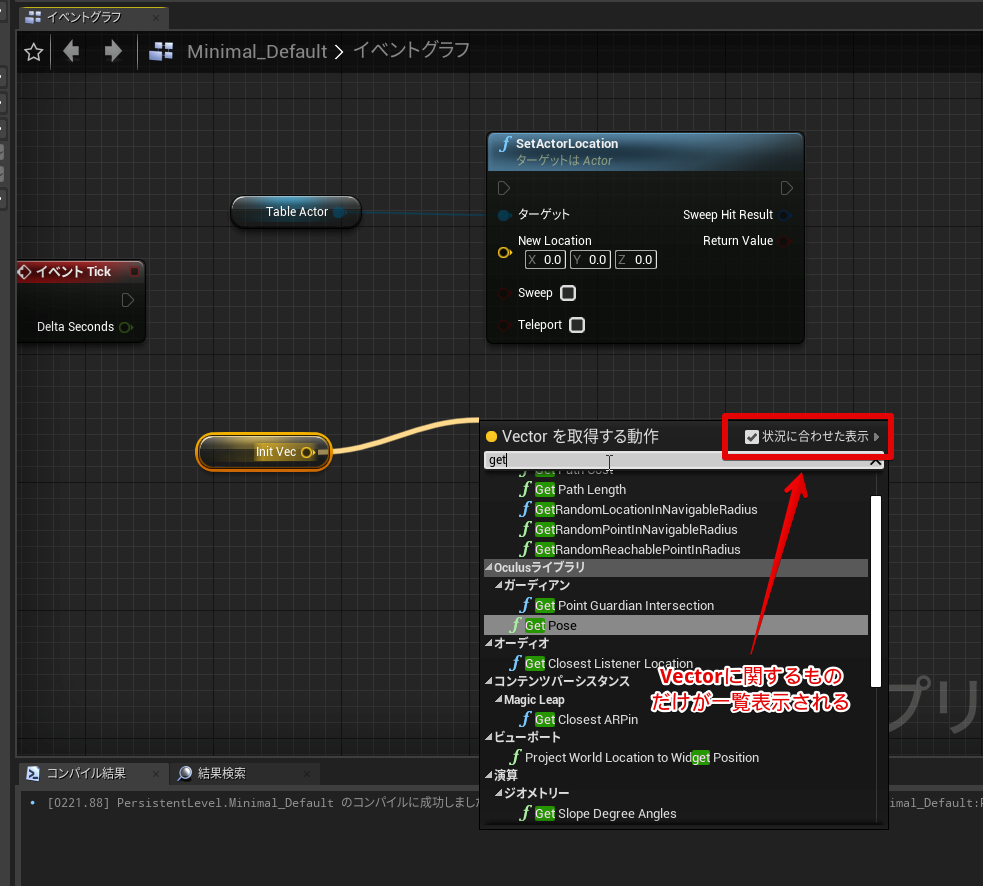983x886 pixels.
Task: Clear the action search field with X
Action: click(x=875, y=462)
